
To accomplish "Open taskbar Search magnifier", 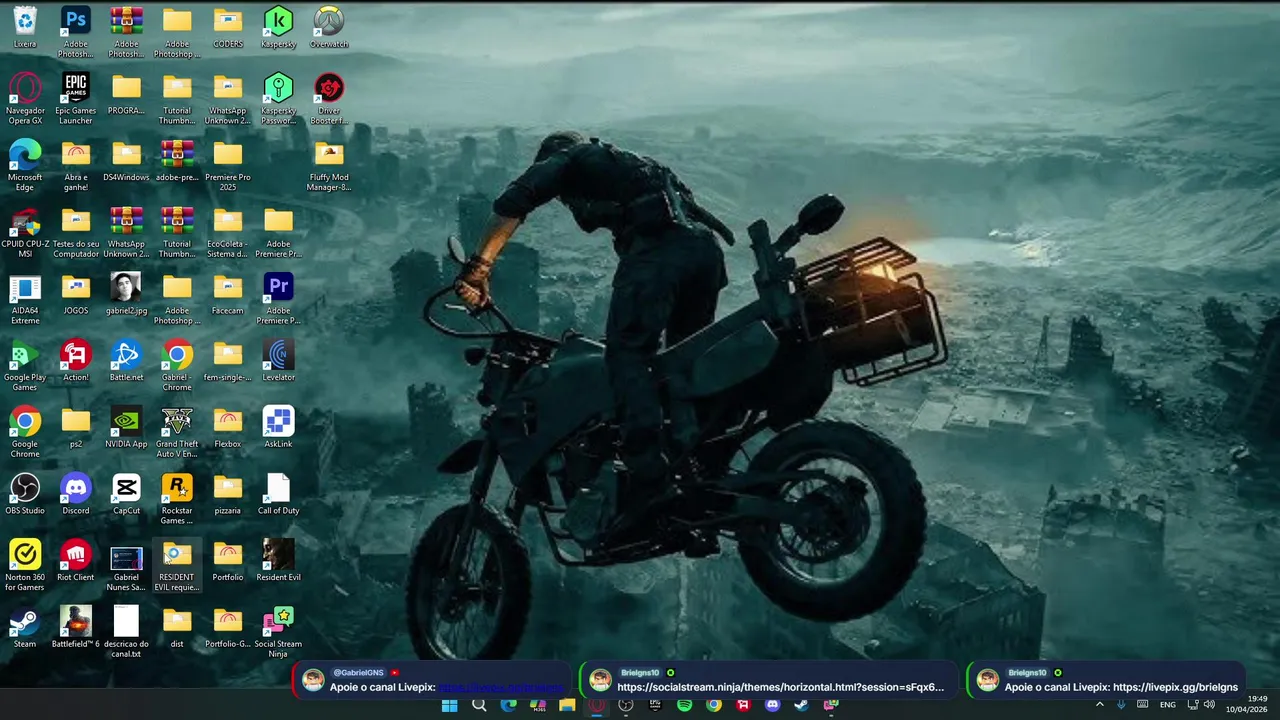I will (479, 705).
